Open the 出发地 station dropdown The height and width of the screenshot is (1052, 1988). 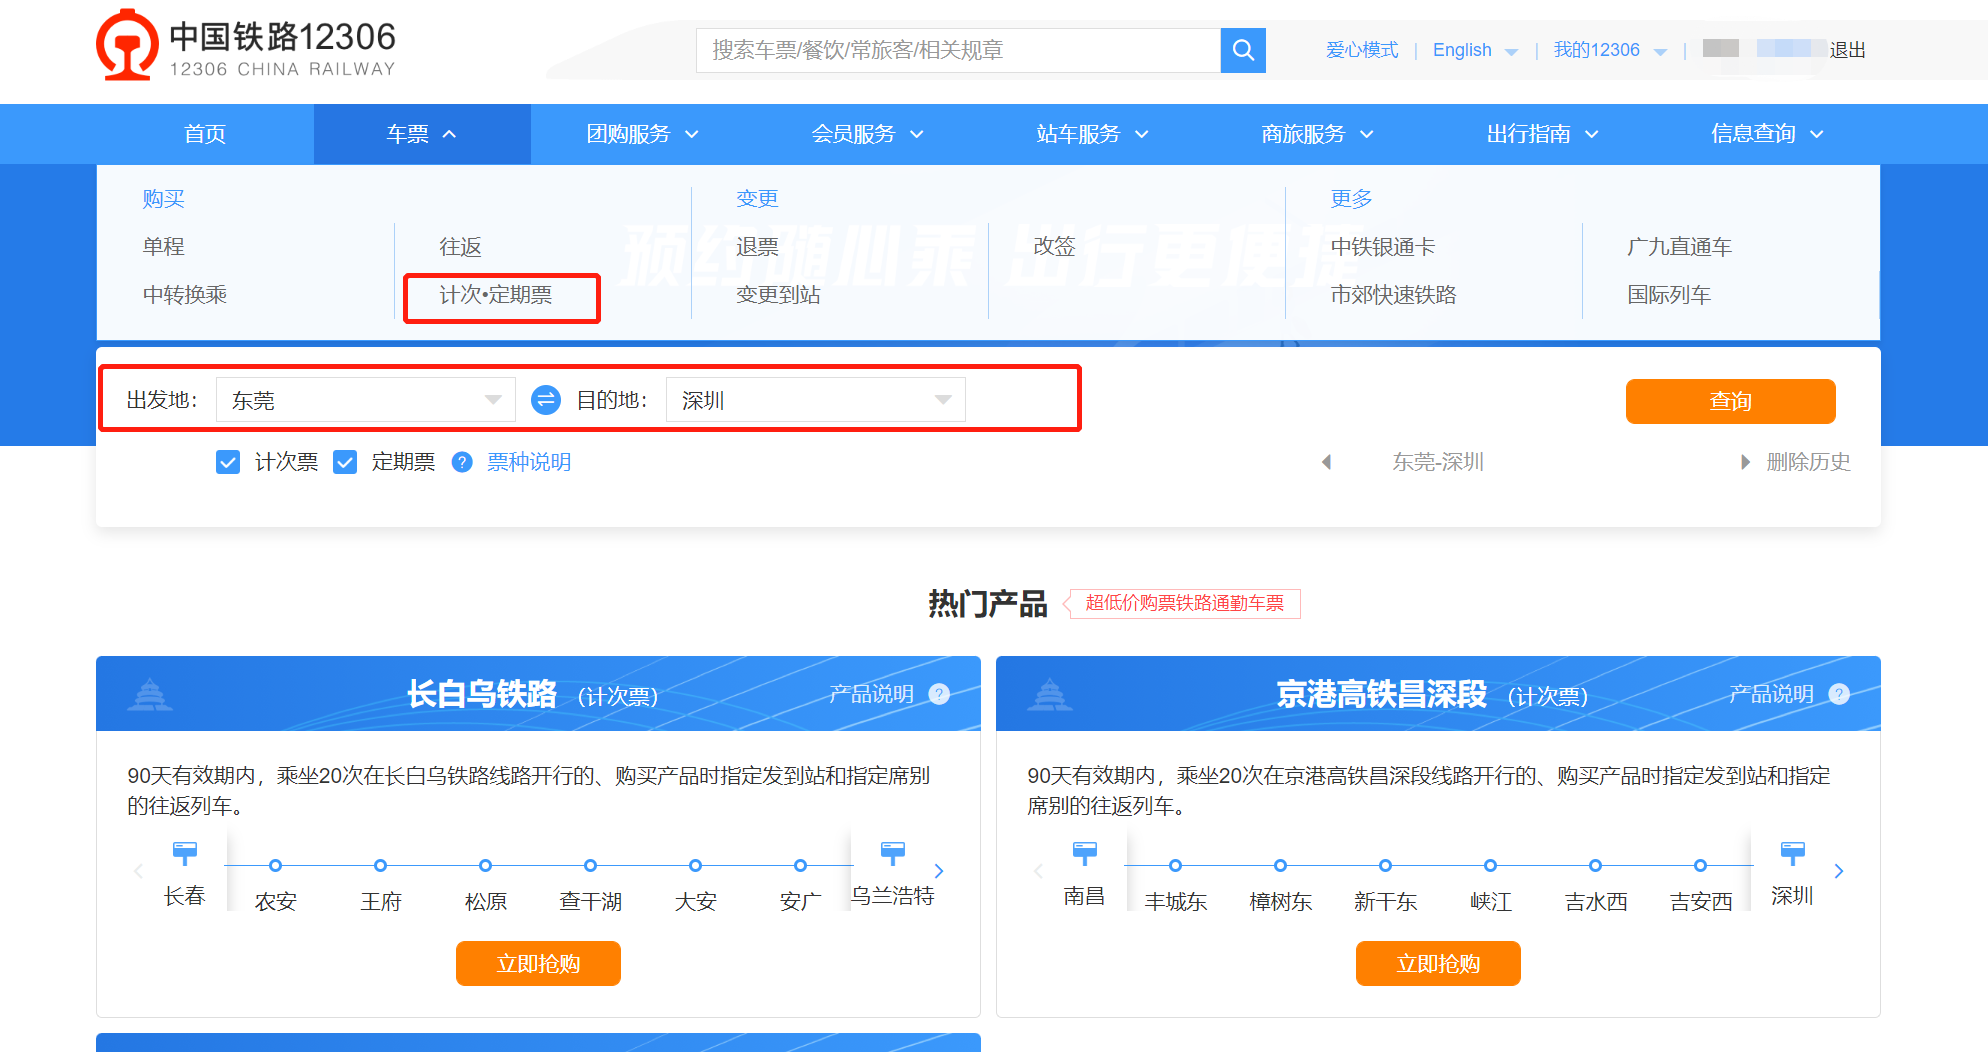[366, 400]
